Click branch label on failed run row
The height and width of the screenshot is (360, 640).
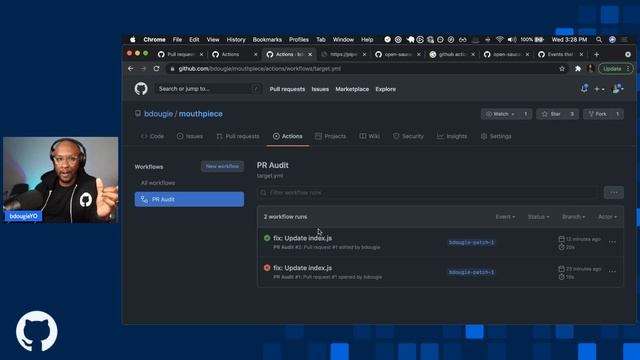471,272
